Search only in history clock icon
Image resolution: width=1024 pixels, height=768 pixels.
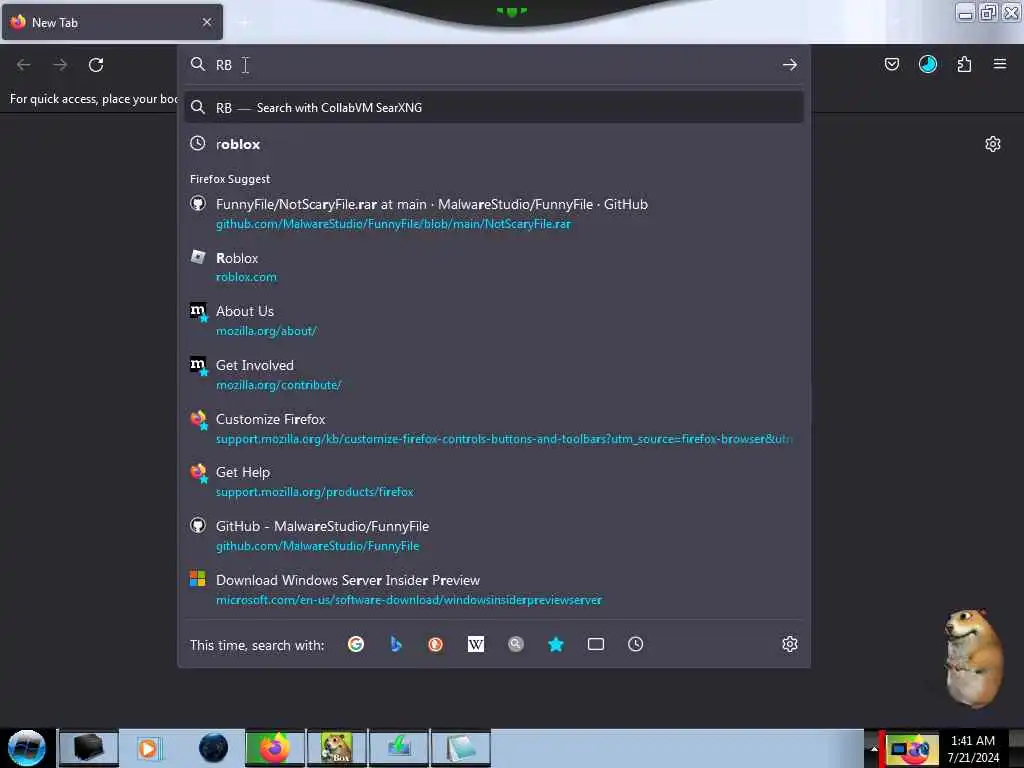click(x=635, y=645)
